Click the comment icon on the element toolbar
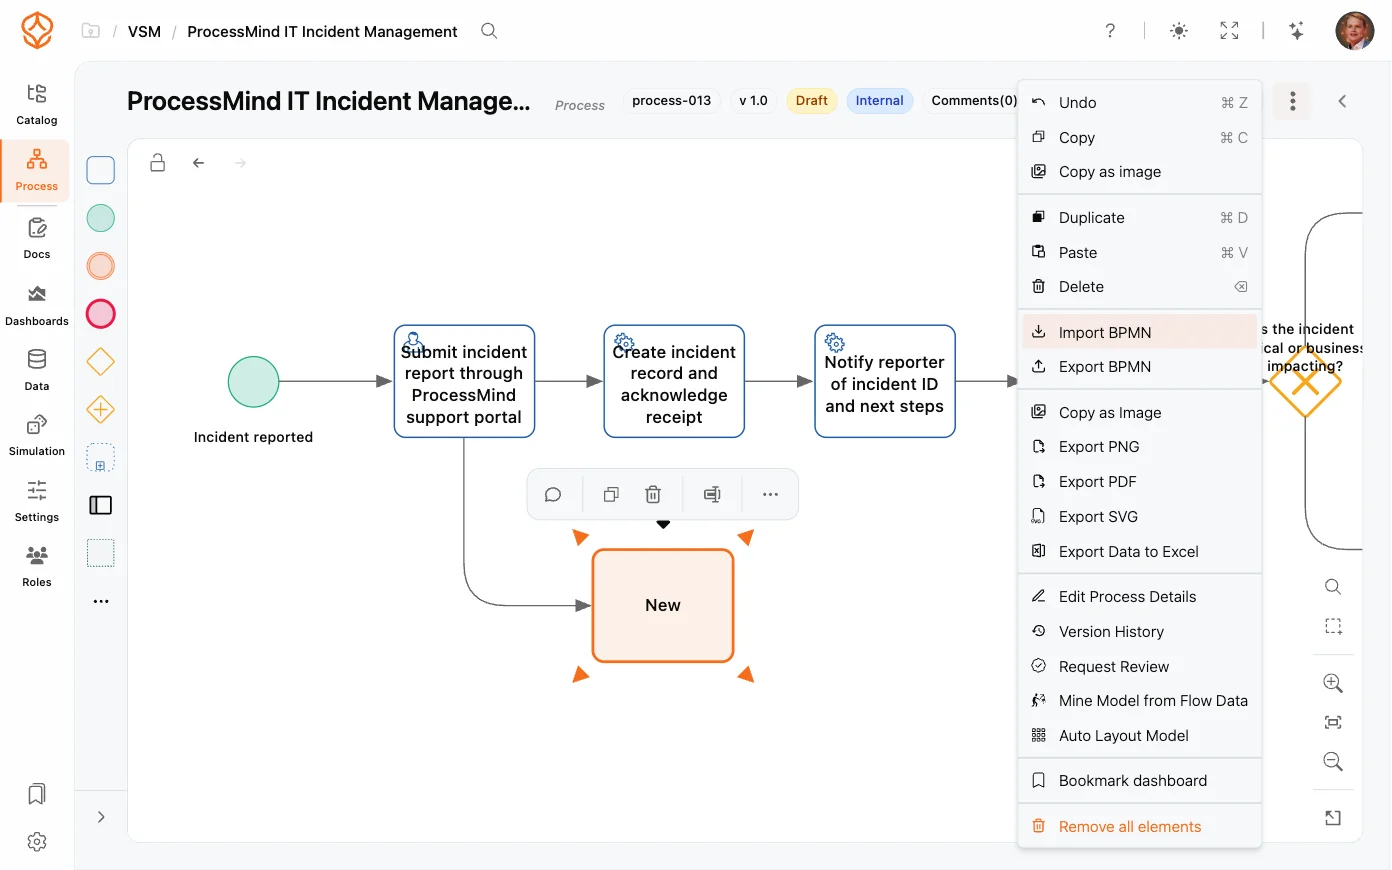 (x=553, y=494)
